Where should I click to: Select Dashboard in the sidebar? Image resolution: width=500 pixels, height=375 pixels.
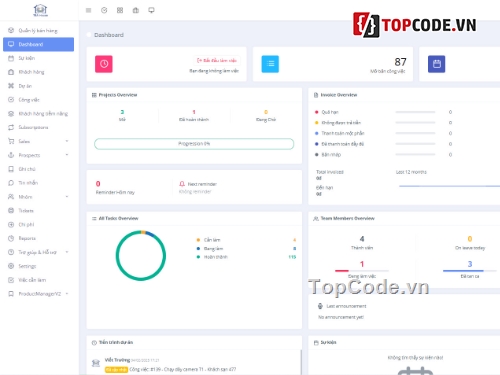click(38, 44)
